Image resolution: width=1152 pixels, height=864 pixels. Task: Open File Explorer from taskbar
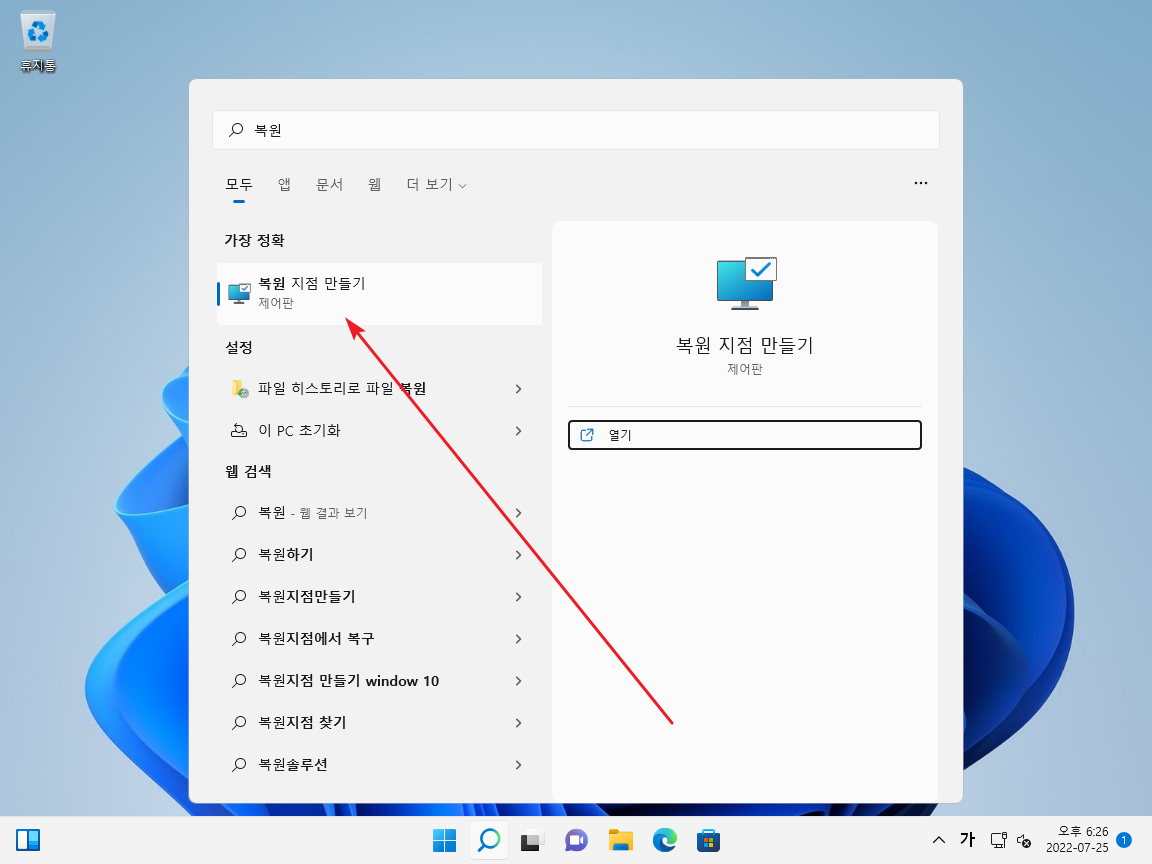click(x=621, y=840)
